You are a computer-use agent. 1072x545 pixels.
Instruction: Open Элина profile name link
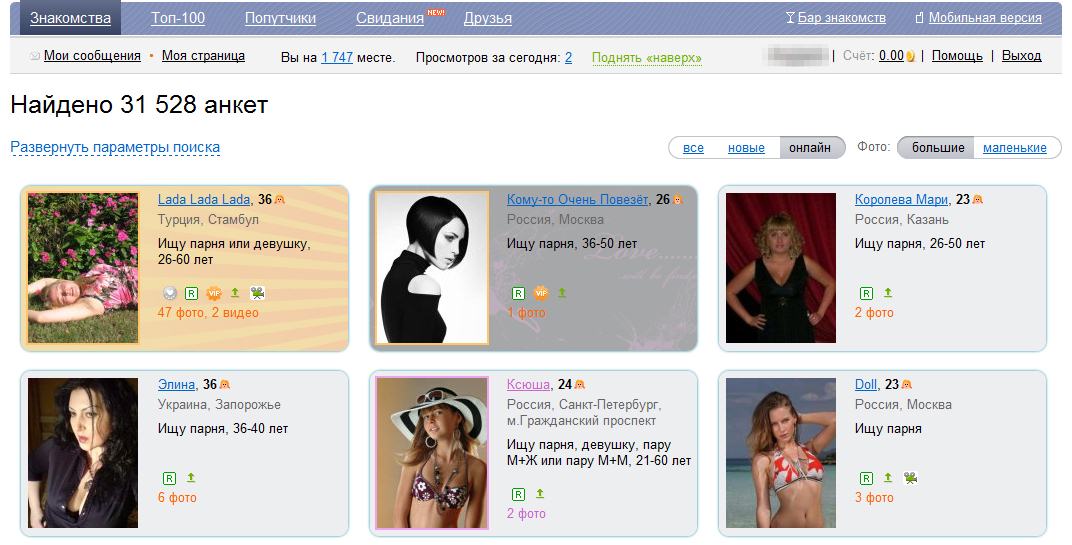(176, 385)
